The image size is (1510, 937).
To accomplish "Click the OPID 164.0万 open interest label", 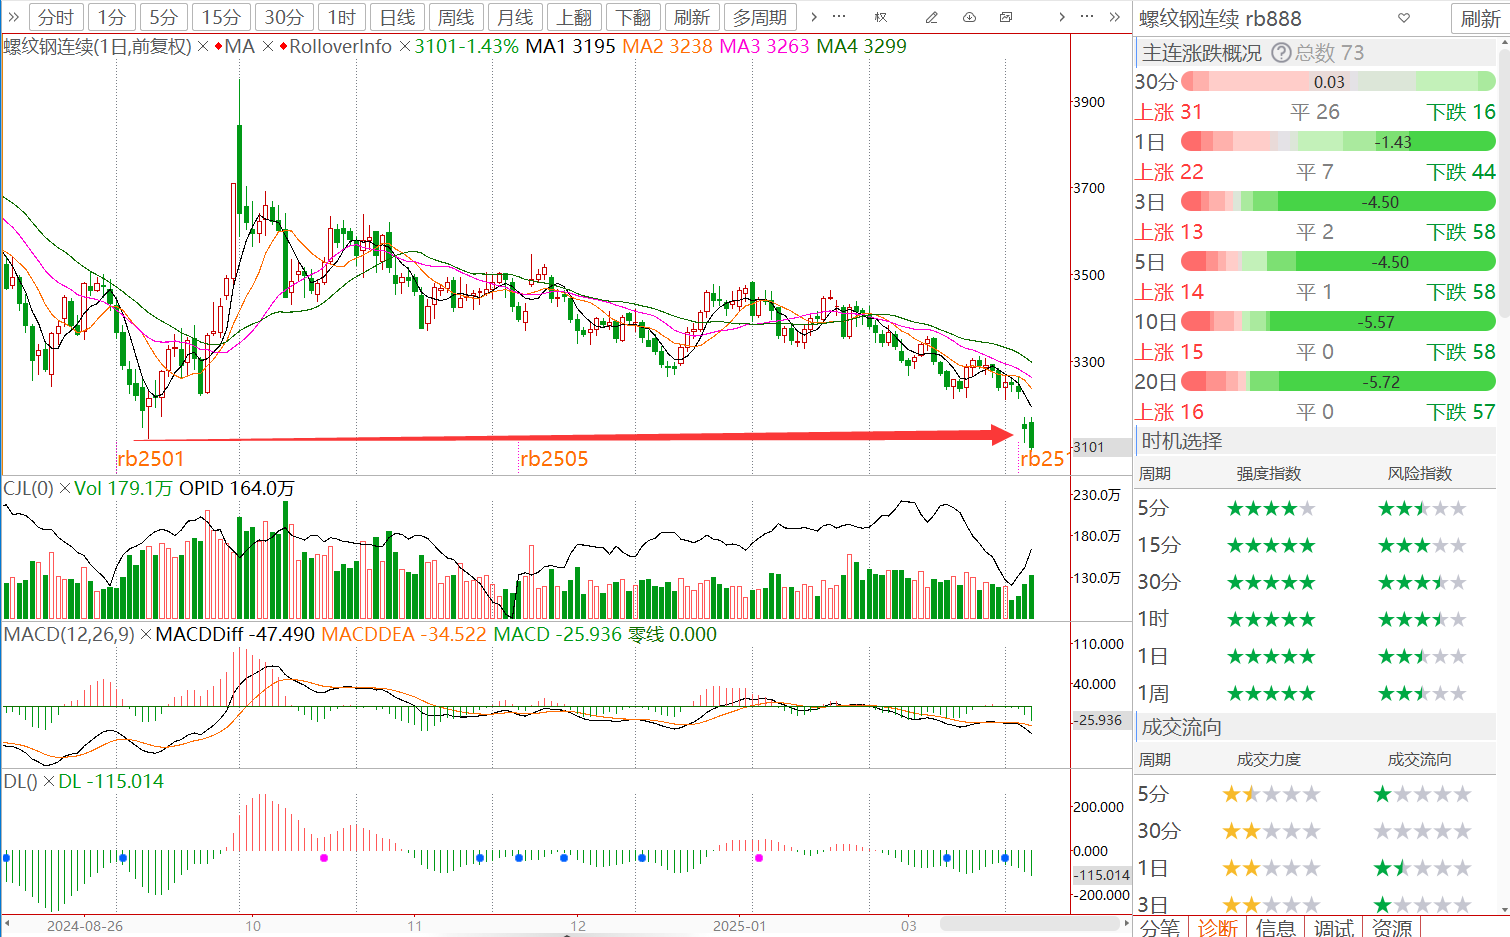I will click(237, 488).
